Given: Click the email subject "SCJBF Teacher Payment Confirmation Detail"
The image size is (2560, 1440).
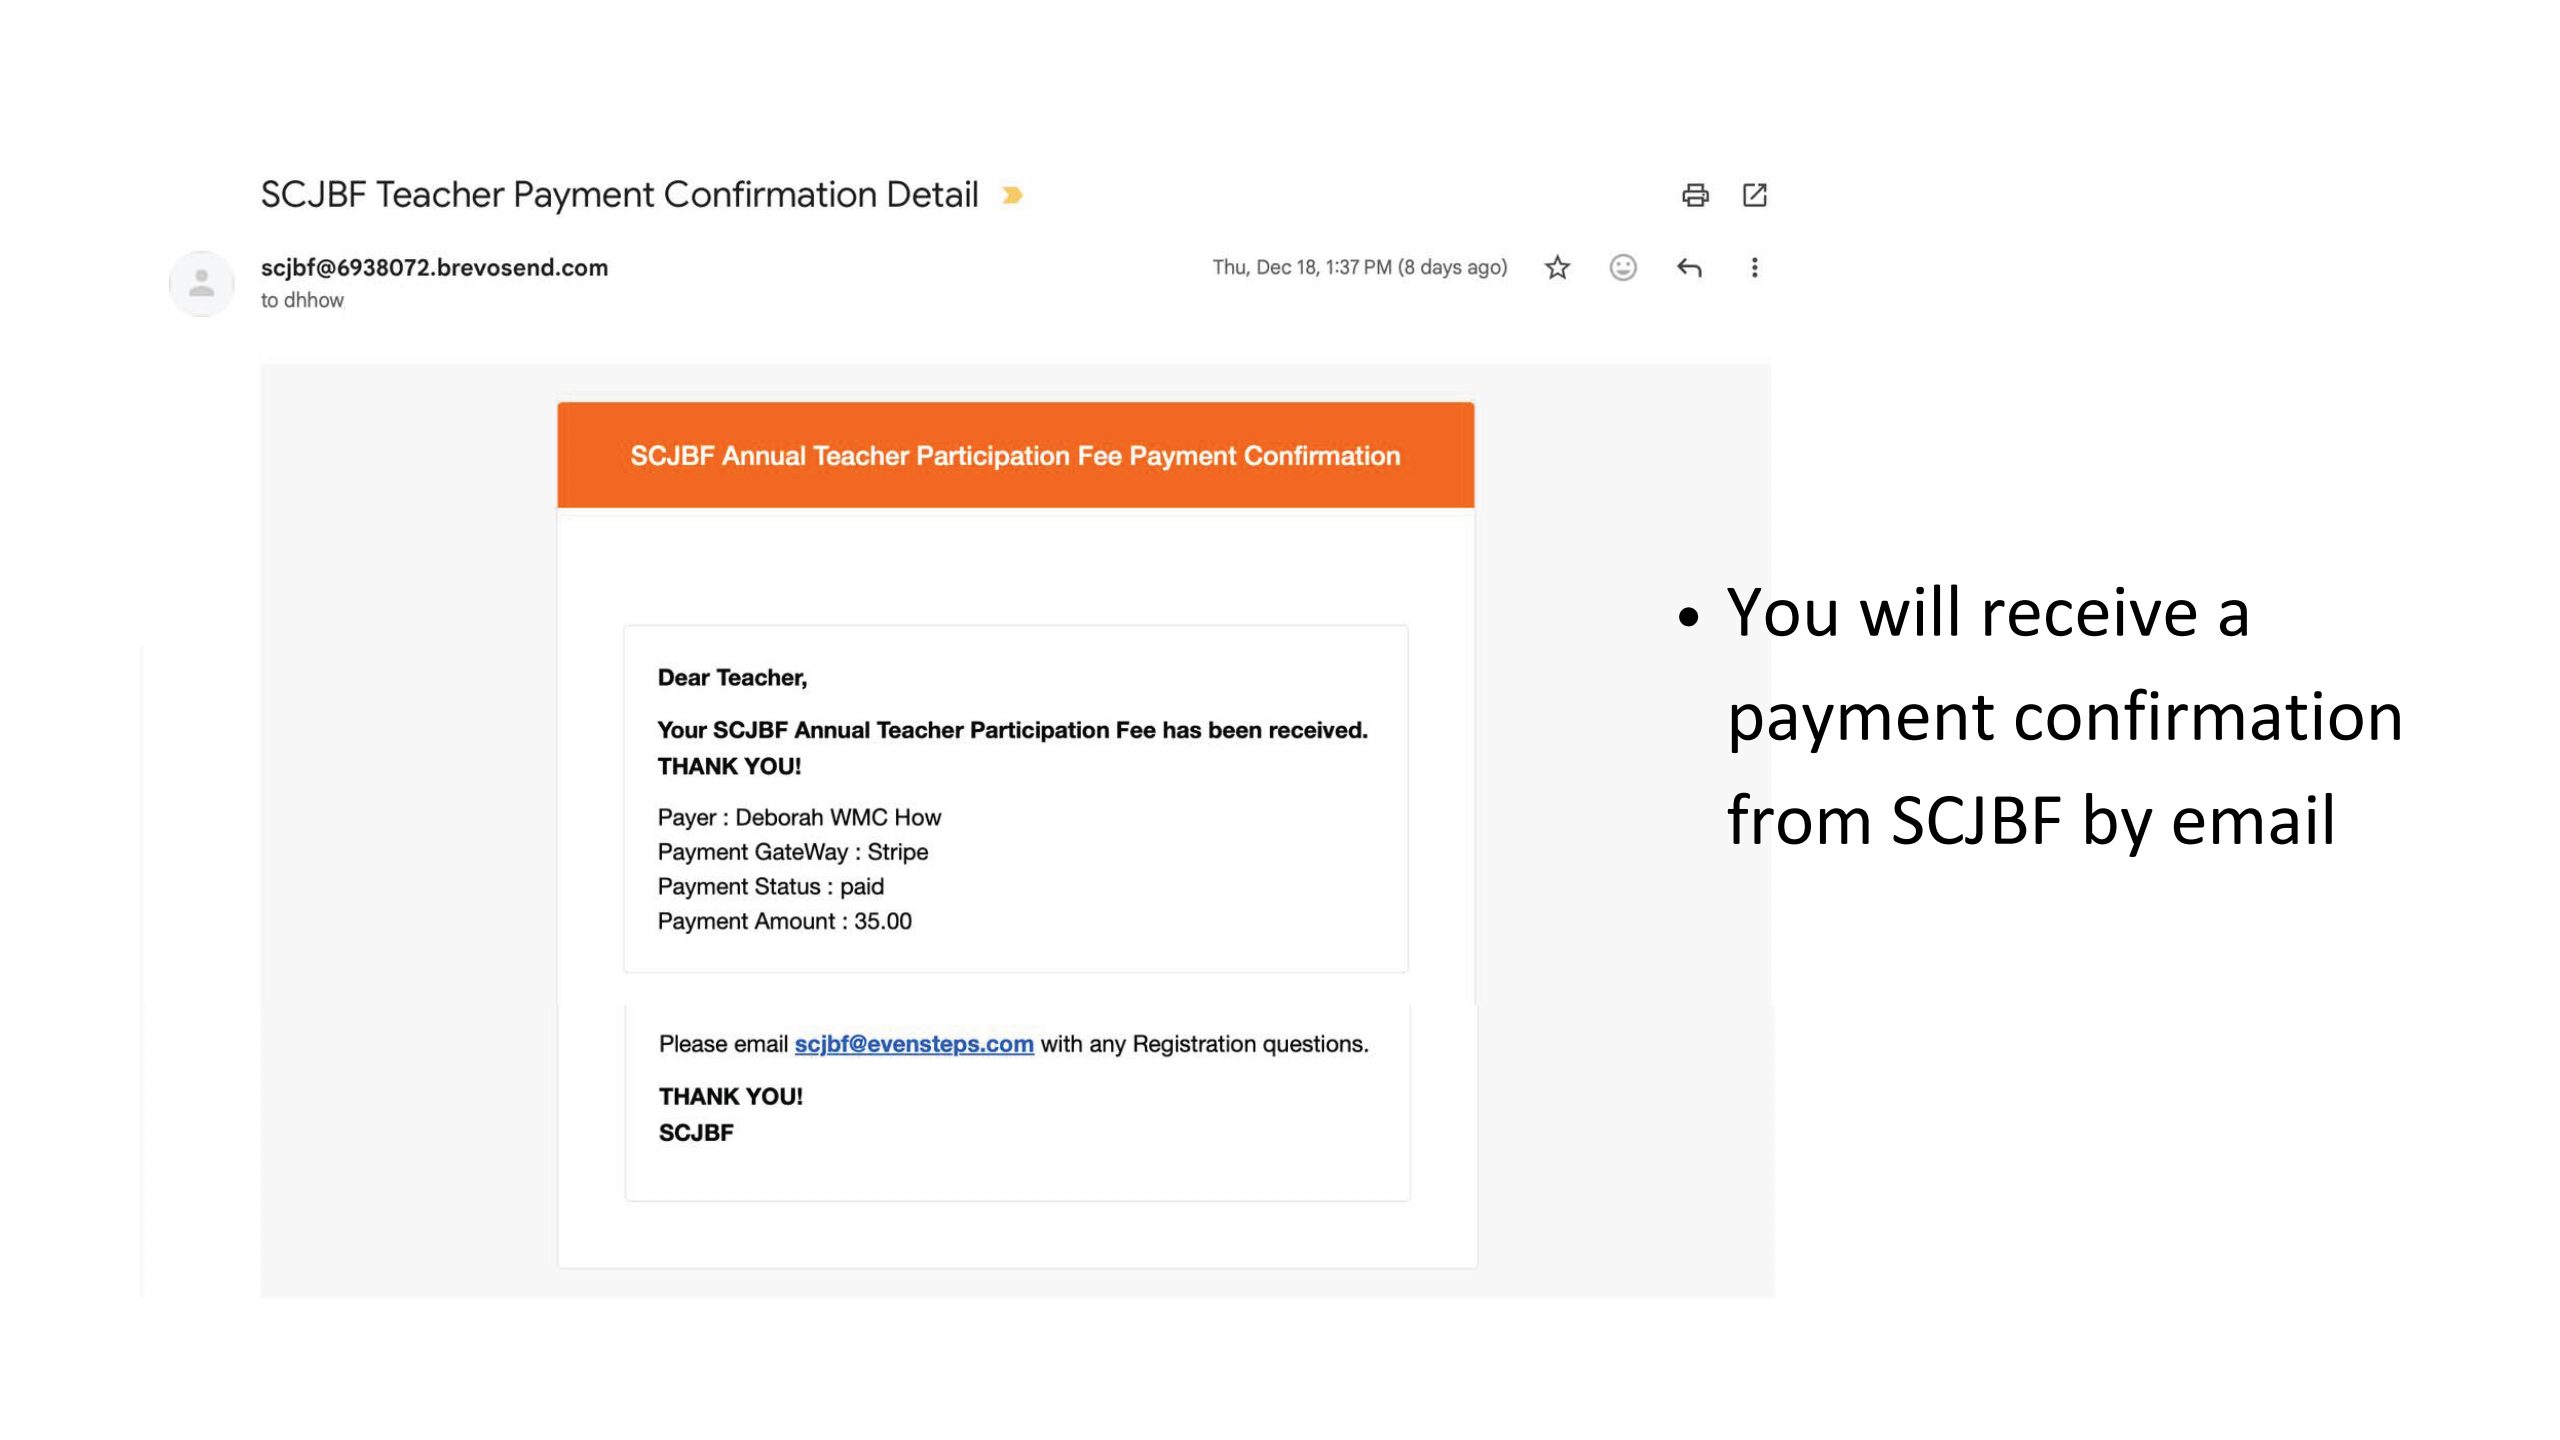Looking at the screenshot, I should [619, 195].
